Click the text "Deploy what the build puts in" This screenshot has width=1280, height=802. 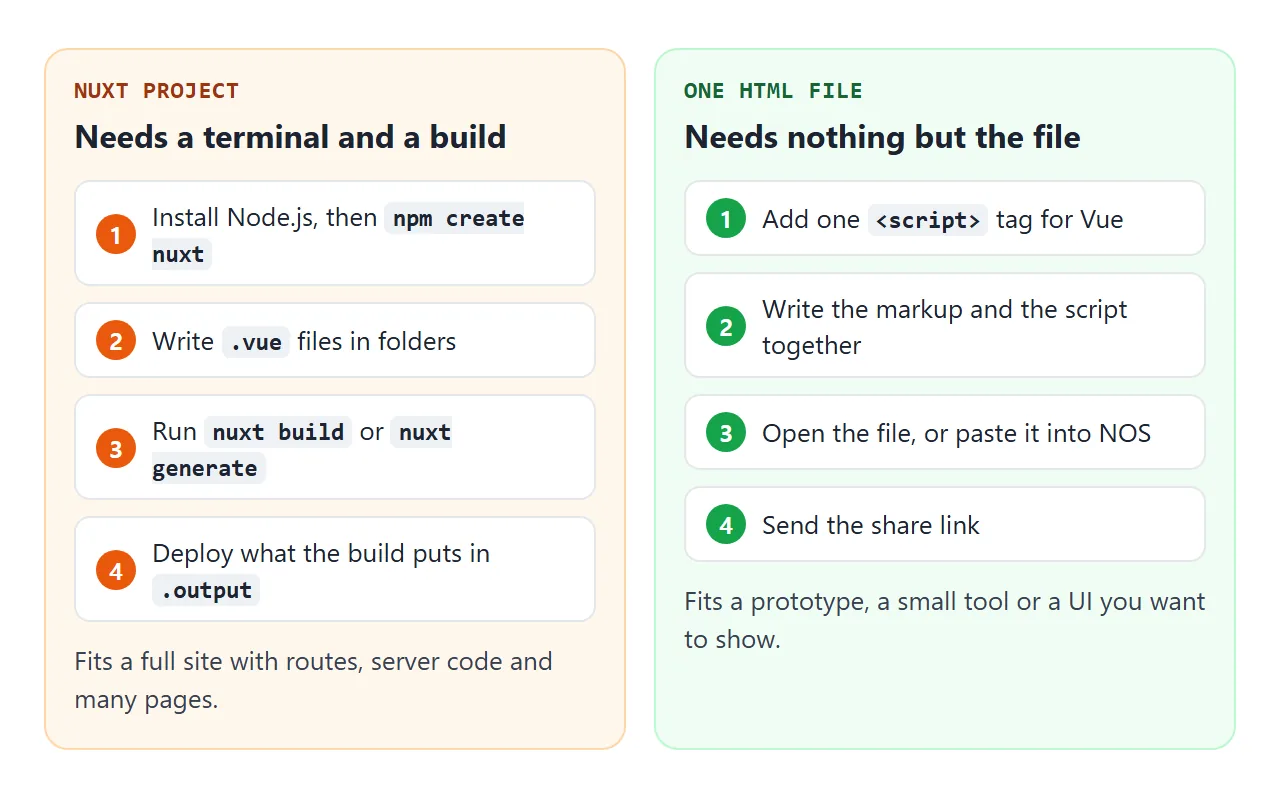click(x=321, y=553)
